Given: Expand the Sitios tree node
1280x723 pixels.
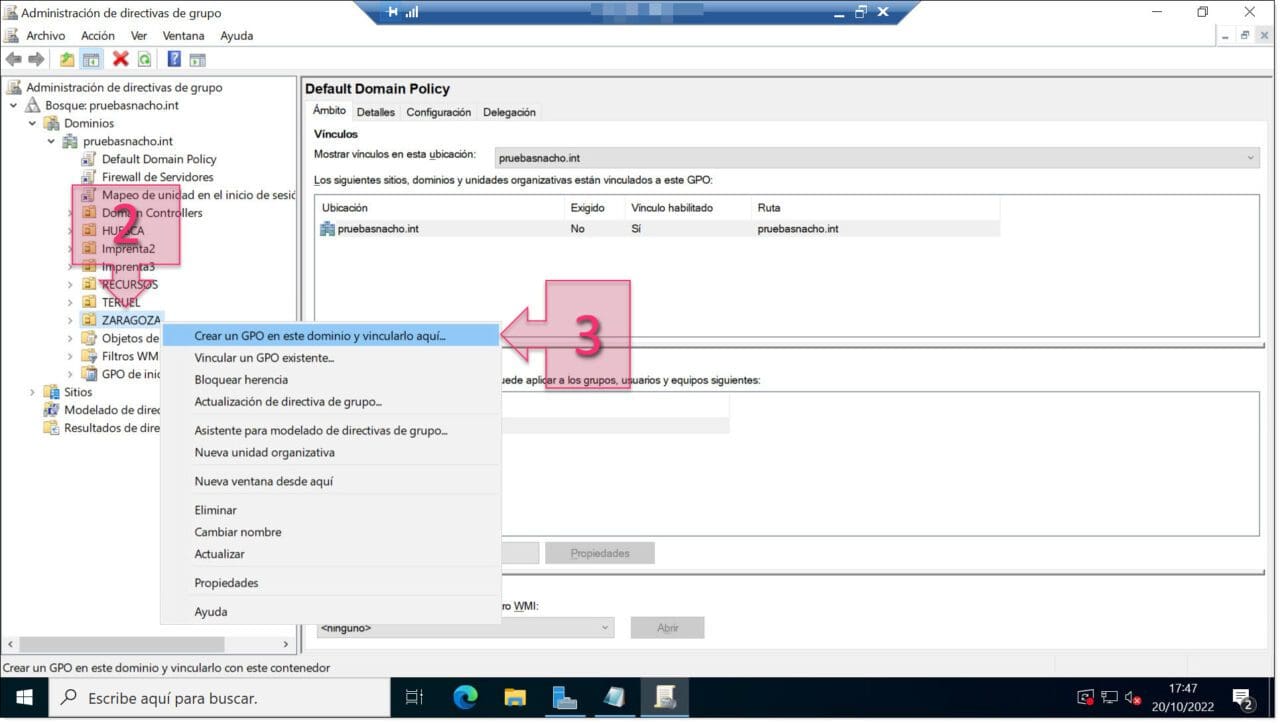Looking at the screenshot, I should click(33, 392).
